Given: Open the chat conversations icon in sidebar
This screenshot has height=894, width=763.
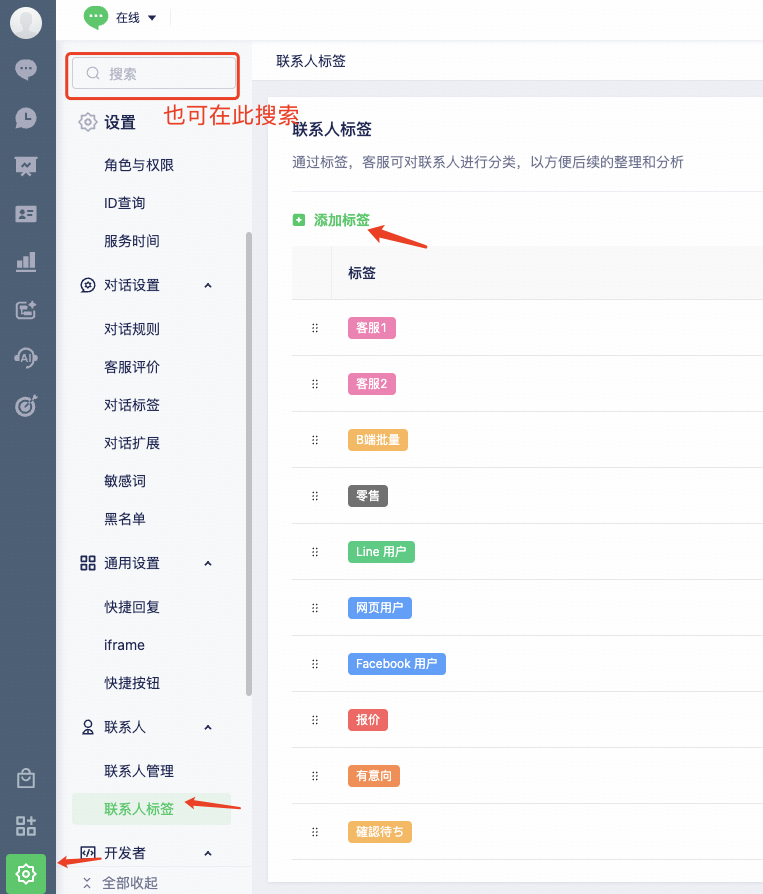Looking at the screenshot, I should (x=26, y=69).
